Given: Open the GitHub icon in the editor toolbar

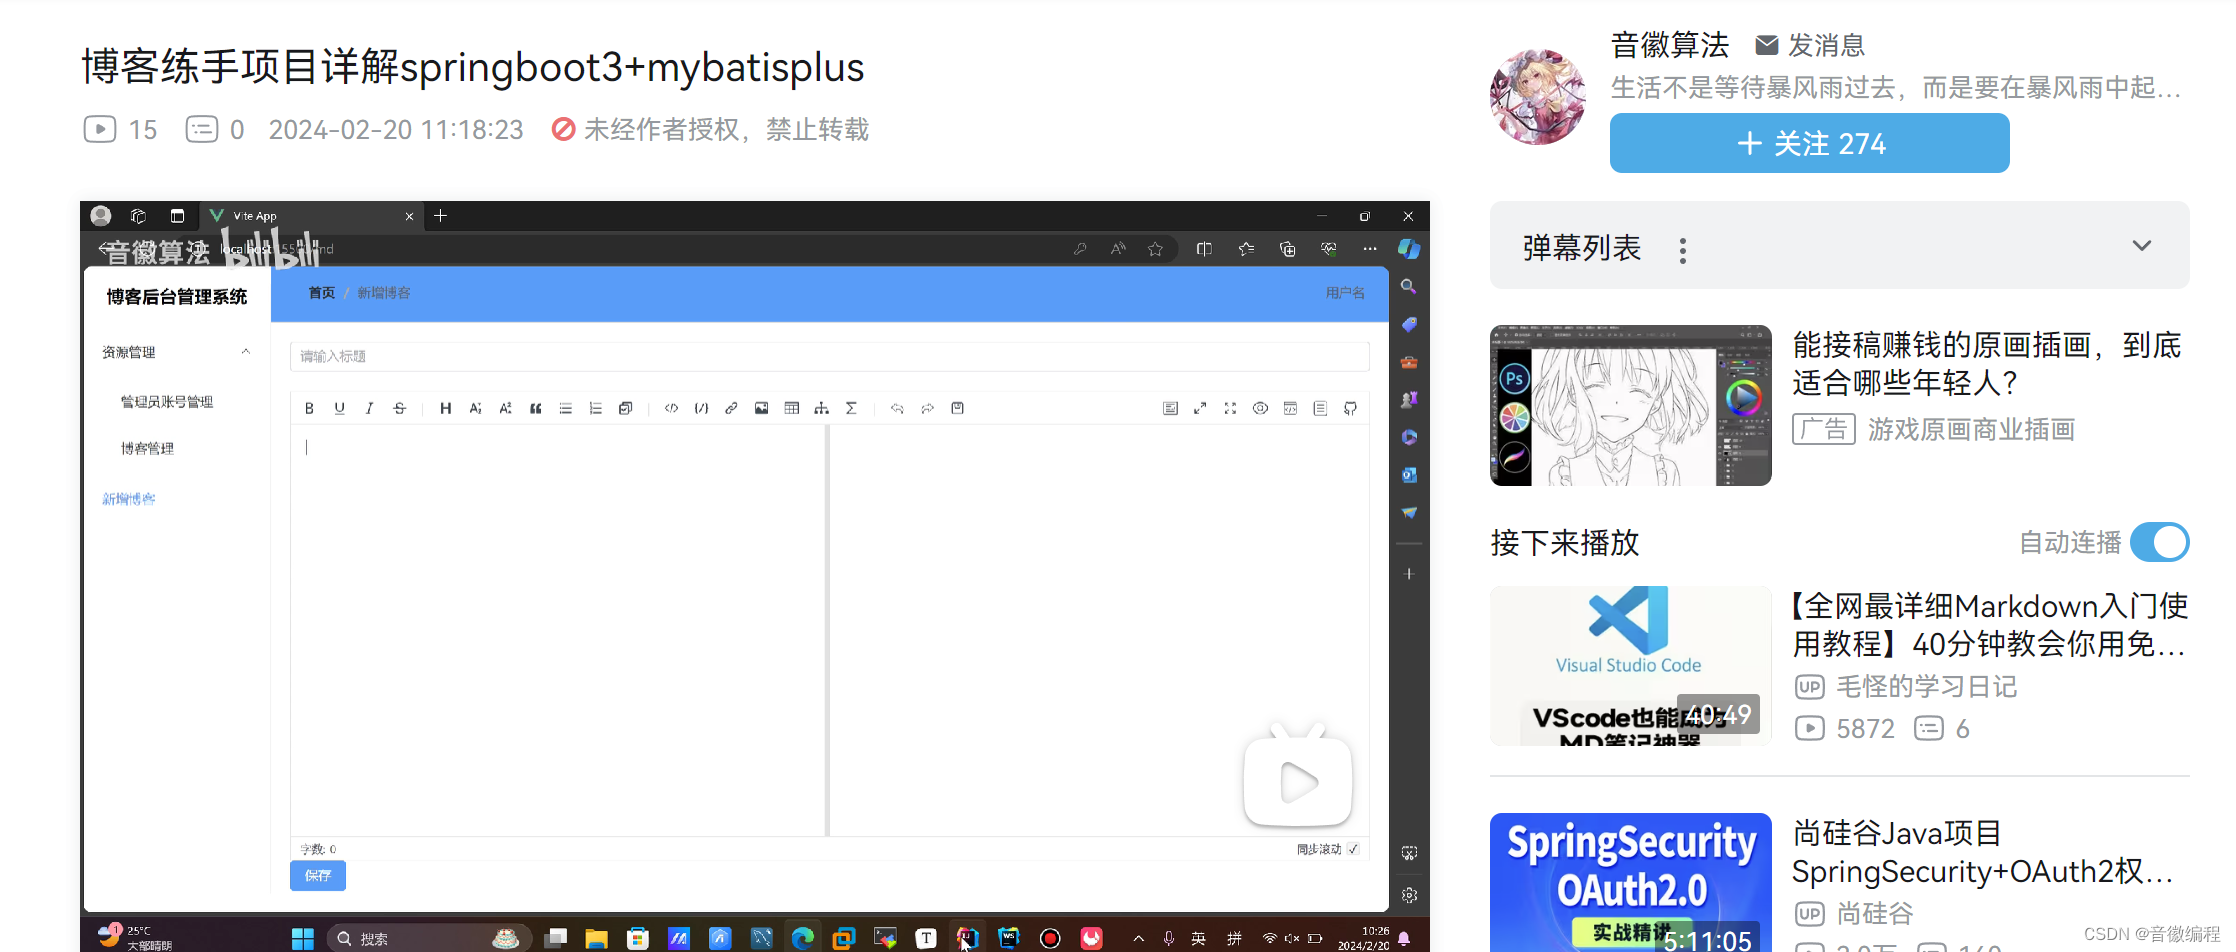Looking at the screenshot, I should [1350, 408].
